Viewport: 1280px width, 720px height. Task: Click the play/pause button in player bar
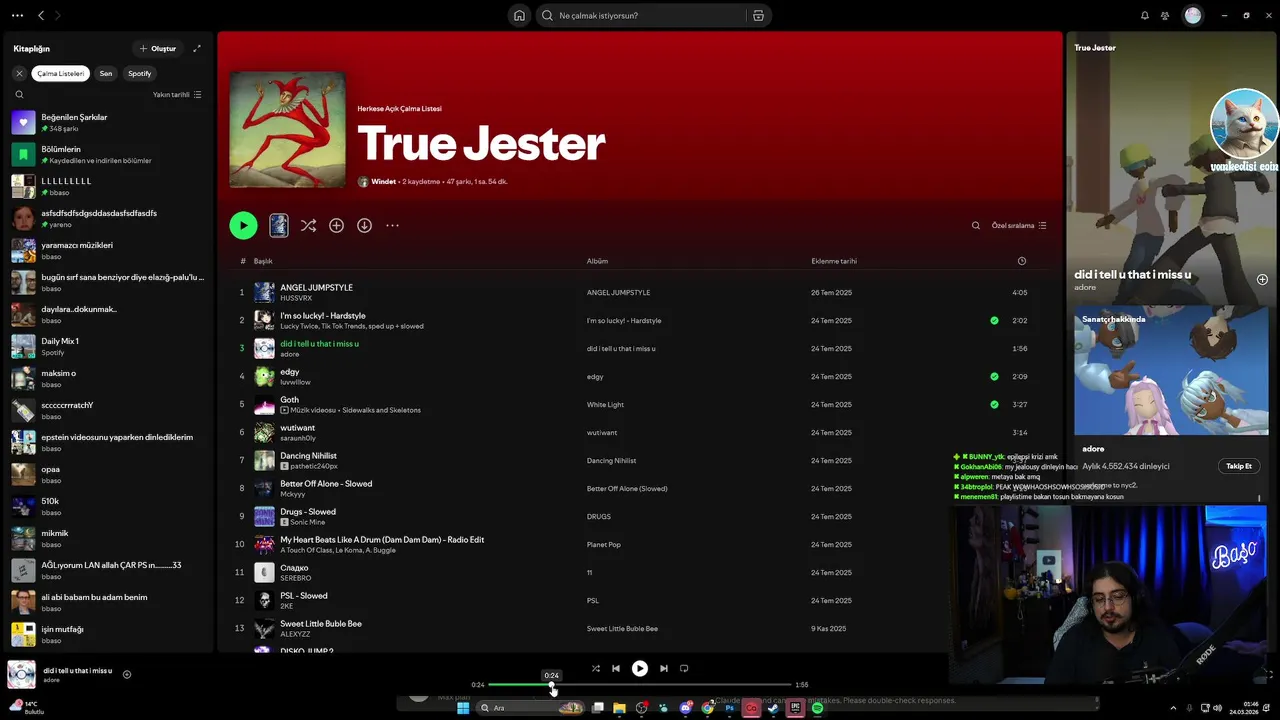[640, 668]
